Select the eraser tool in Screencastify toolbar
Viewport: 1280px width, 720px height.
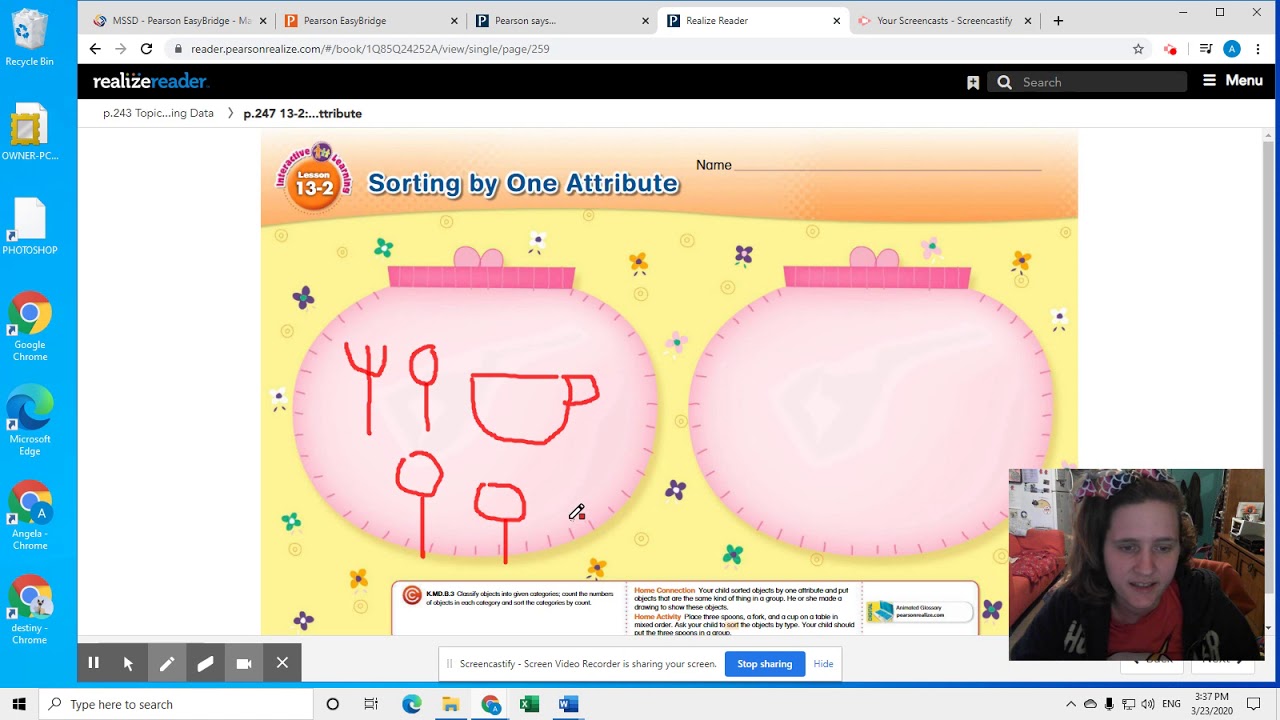click(x=205, y=663)
